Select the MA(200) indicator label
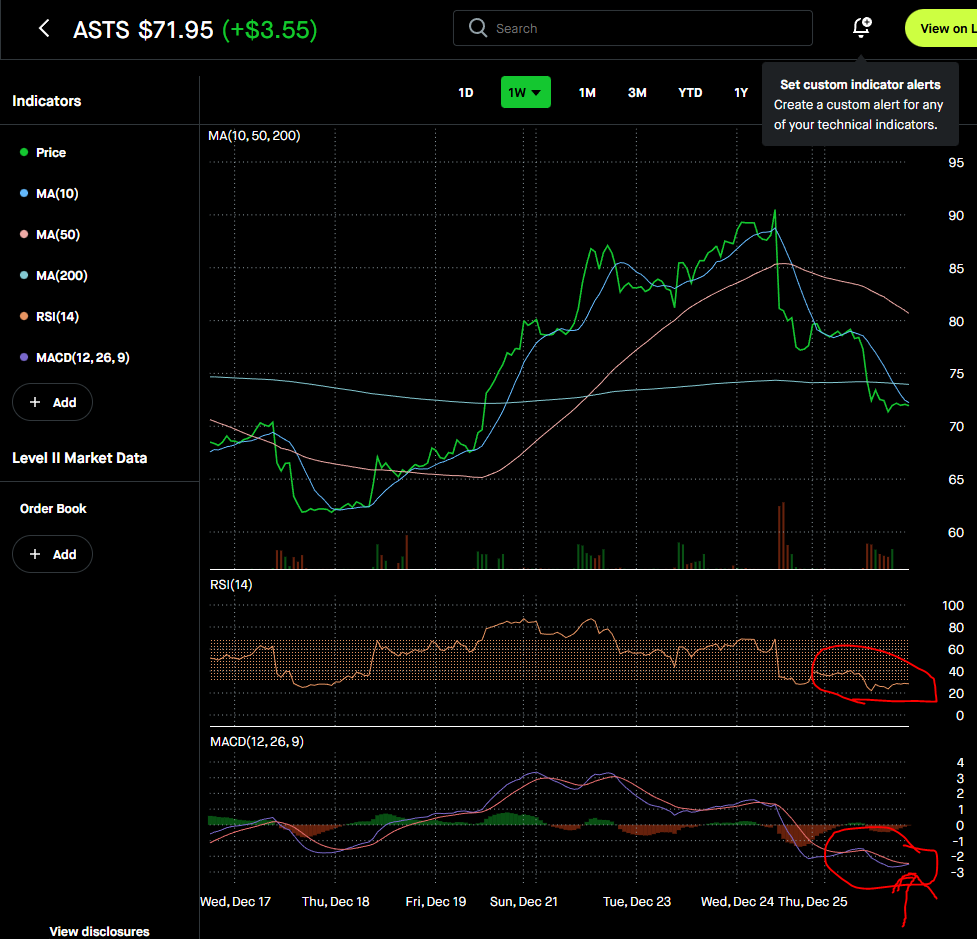This screenshot has width=977, height=939. click(x=62, y=275)
